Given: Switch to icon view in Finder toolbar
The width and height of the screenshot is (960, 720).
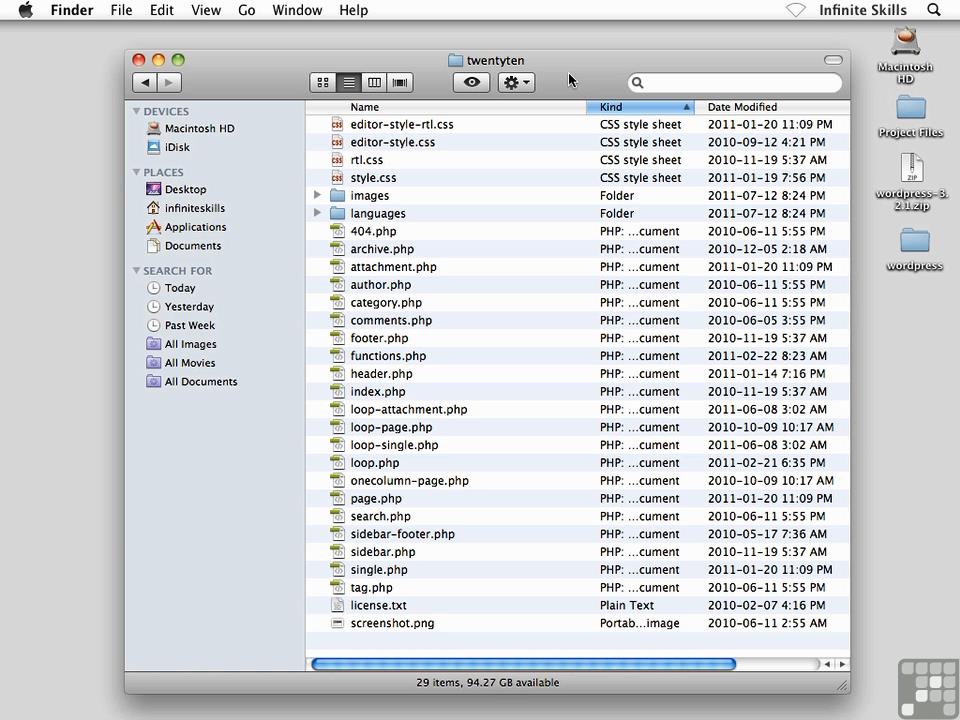Looking at the screenshot, I should point(323,82).
